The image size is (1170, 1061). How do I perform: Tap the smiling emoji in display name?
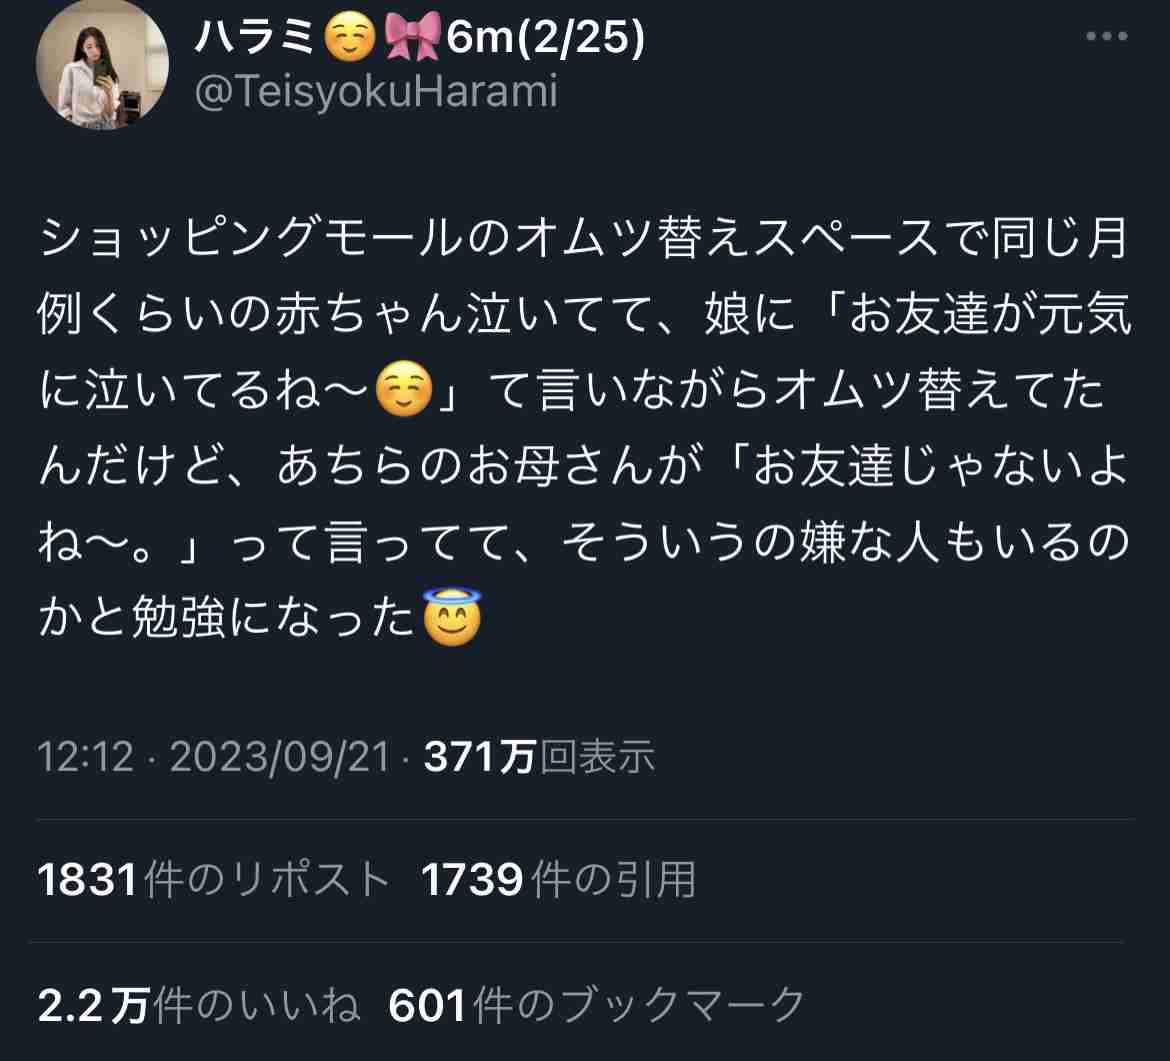point(348,37)
